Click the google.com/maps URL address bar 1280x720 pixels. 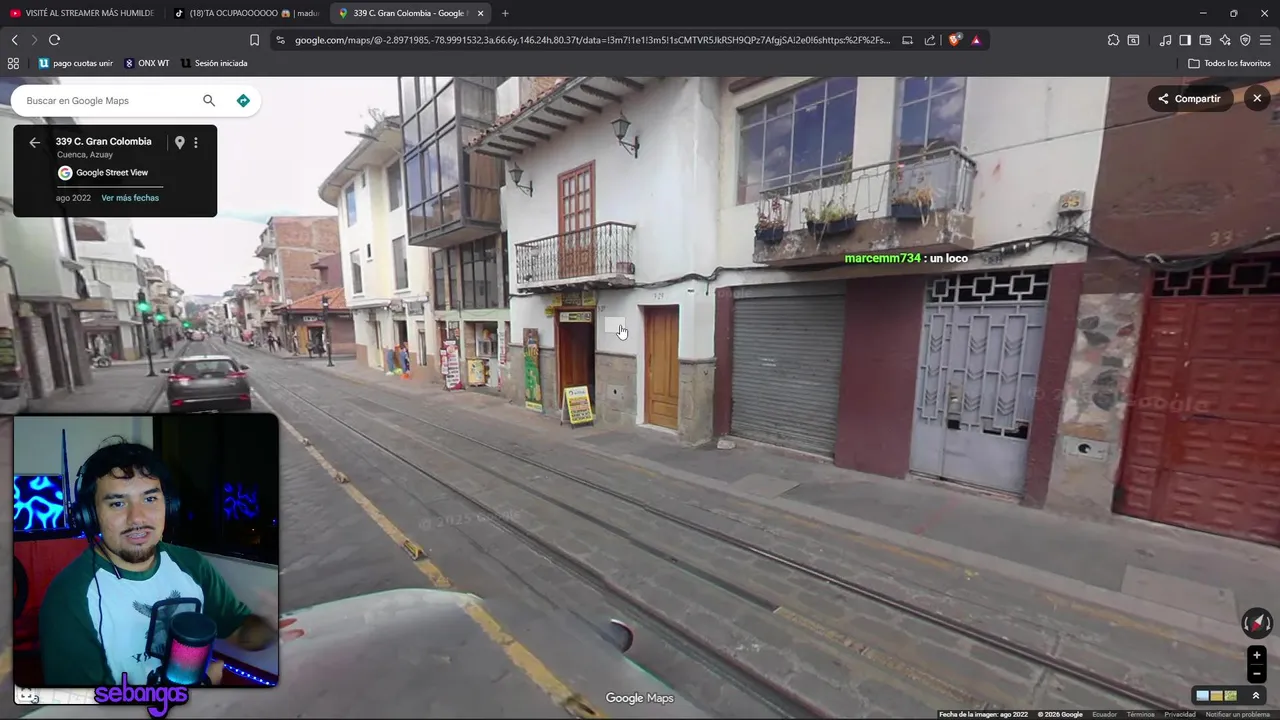point(592,40)
